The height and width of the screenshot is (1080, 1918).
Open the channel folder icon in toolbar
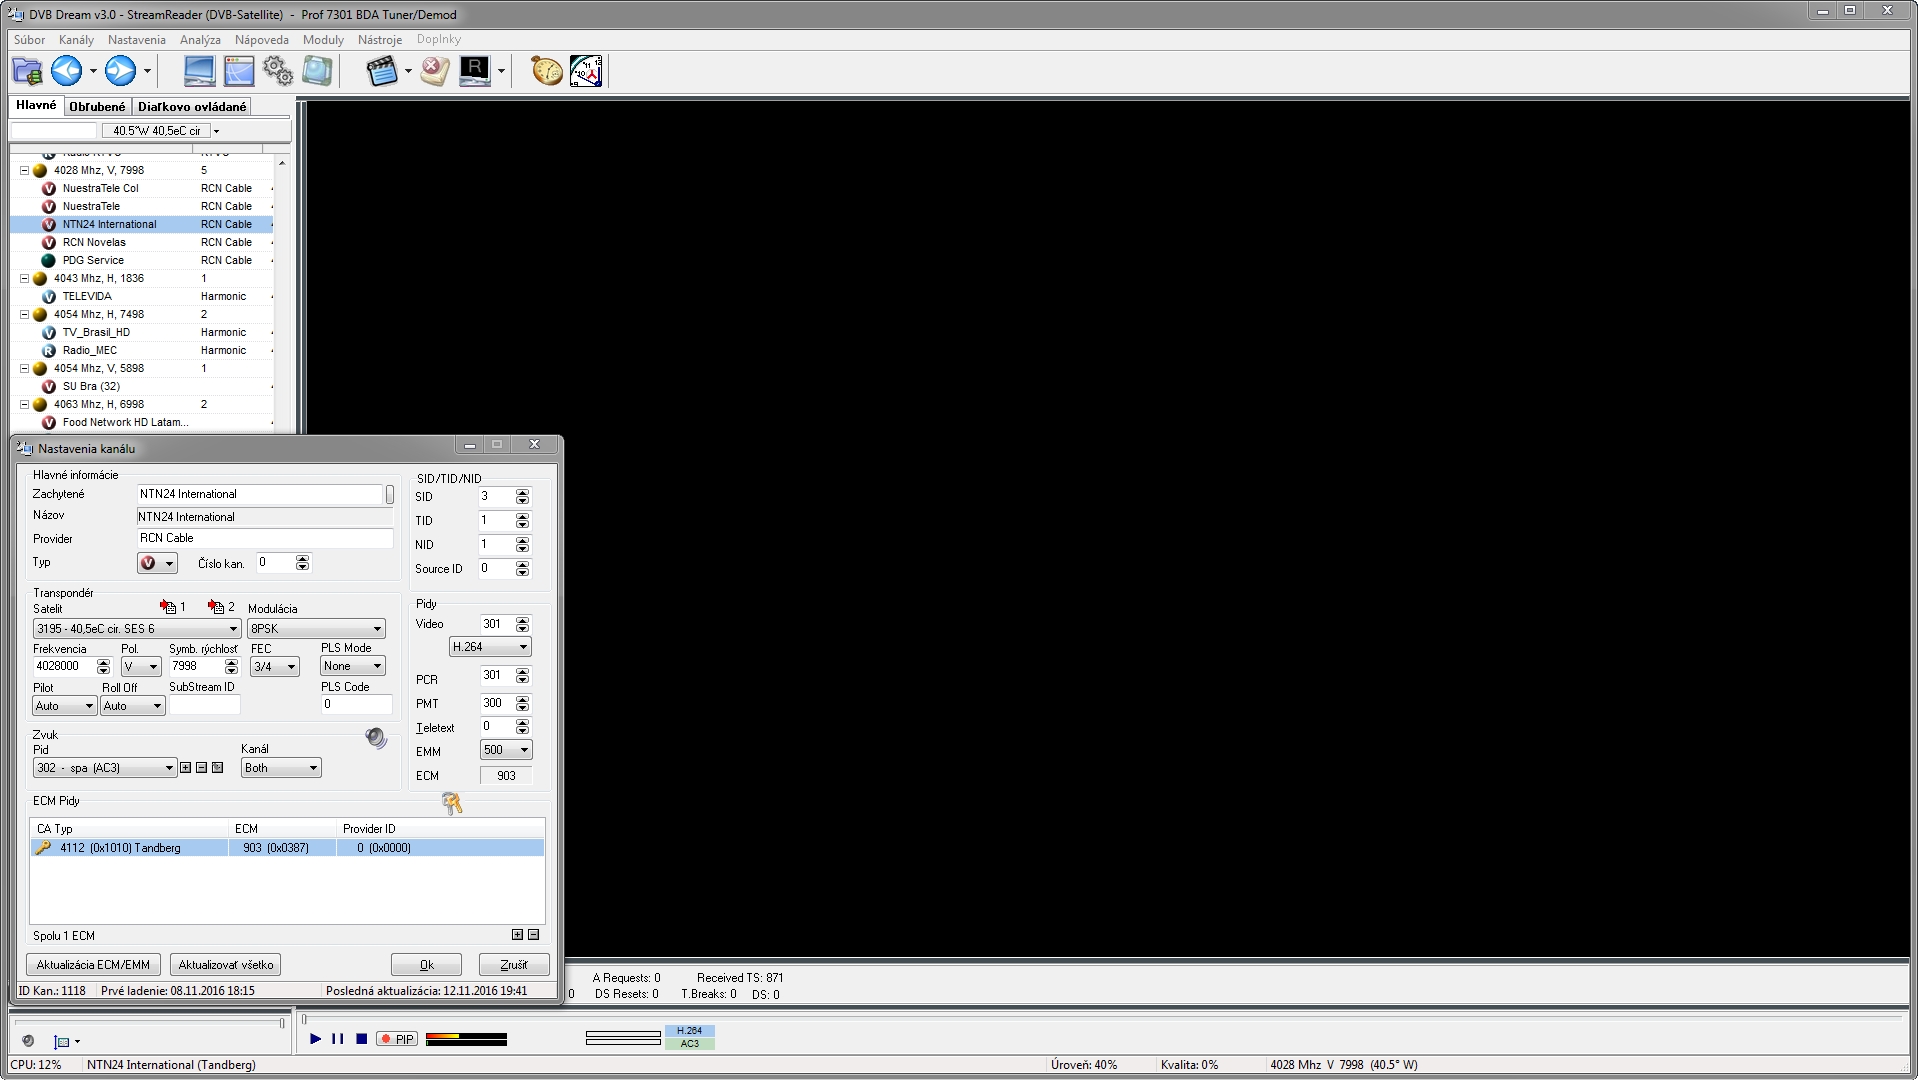(x=27, y=71)
